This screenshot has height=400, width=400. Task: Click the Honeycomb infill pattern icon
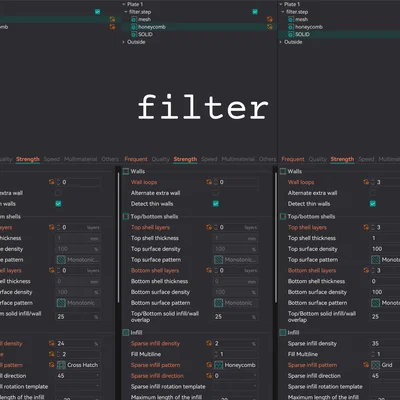point(218,365)
